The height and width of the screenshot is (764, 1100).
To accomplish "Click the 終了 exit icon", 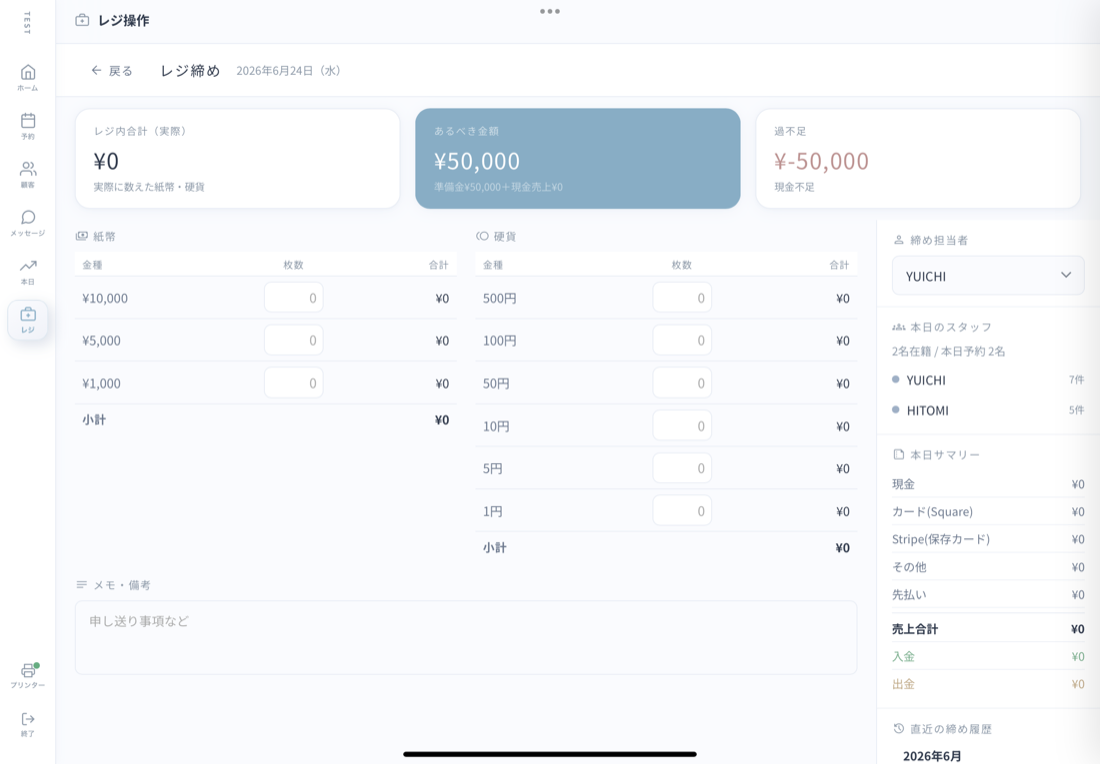I will click(x=27, y=723).
